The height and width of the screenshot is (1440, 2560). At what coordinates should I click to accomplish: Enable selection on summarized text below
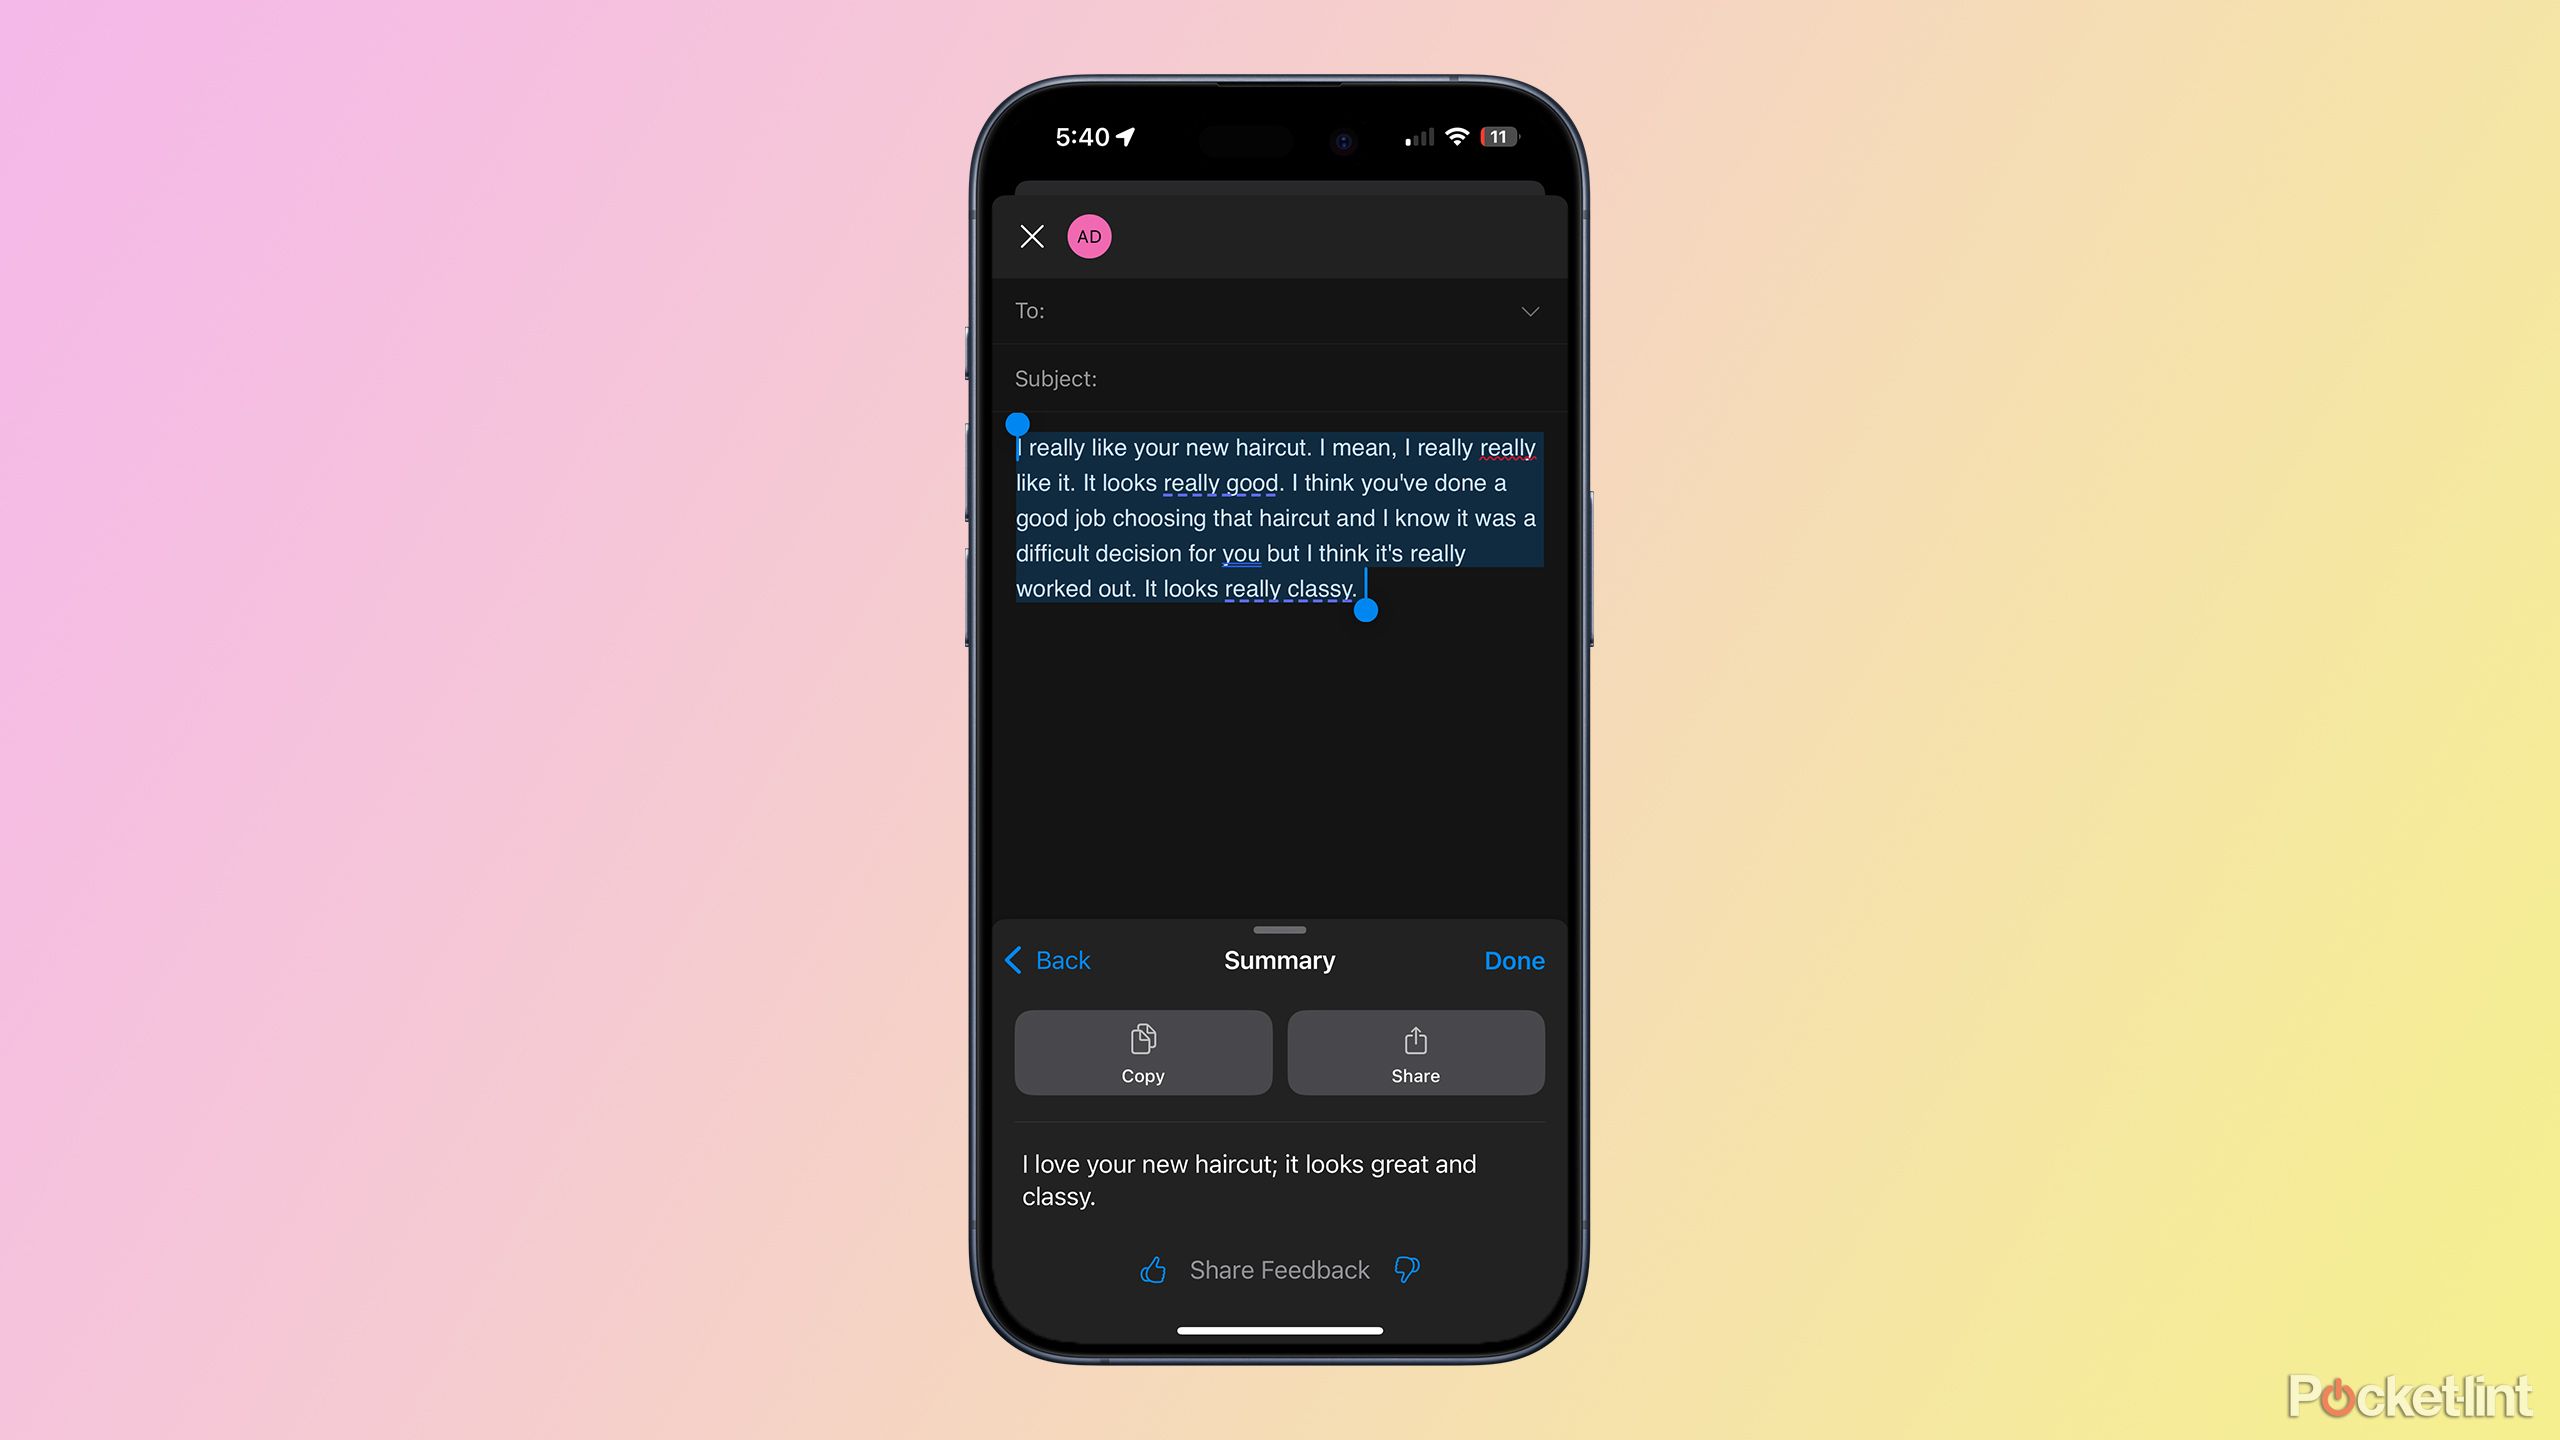click(x=1248, y=1178)
